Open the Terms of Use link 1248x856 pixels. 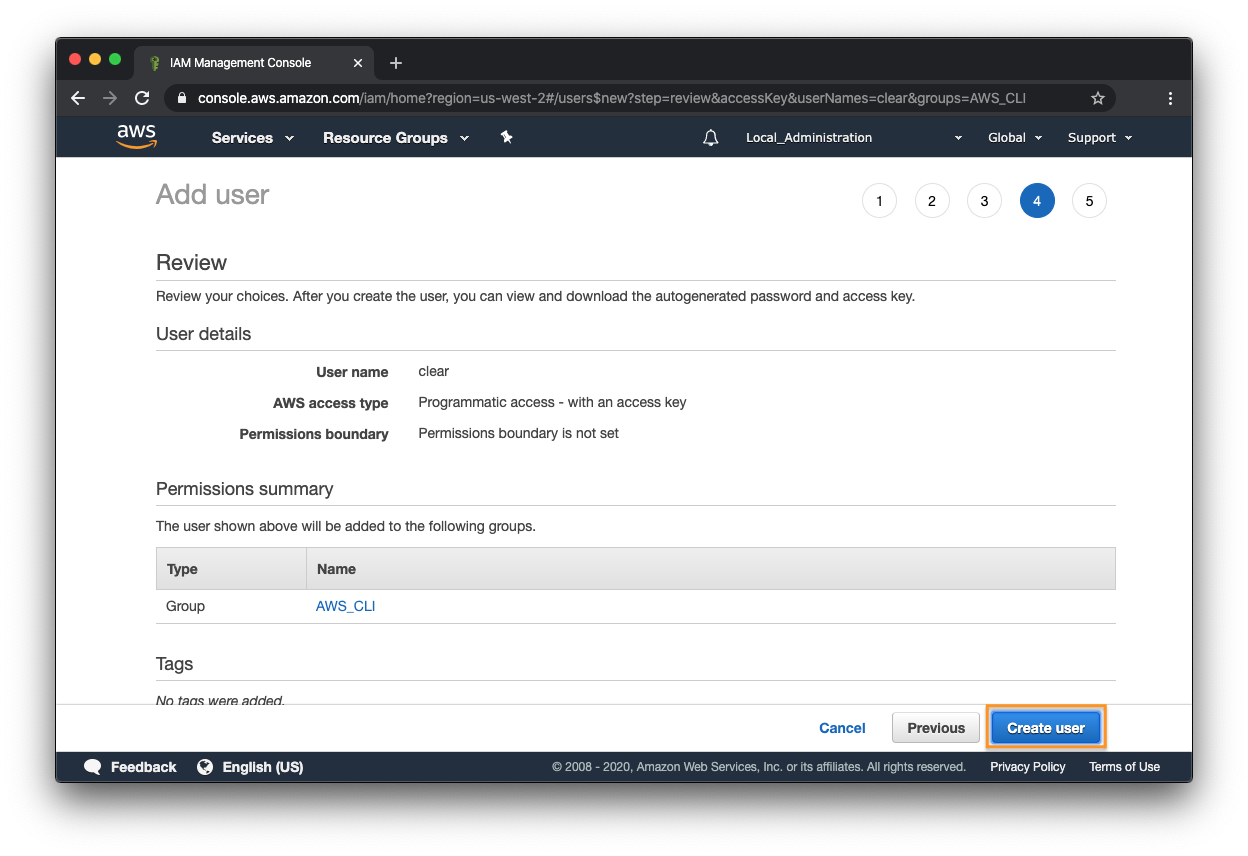click(x=1124, y=767)
